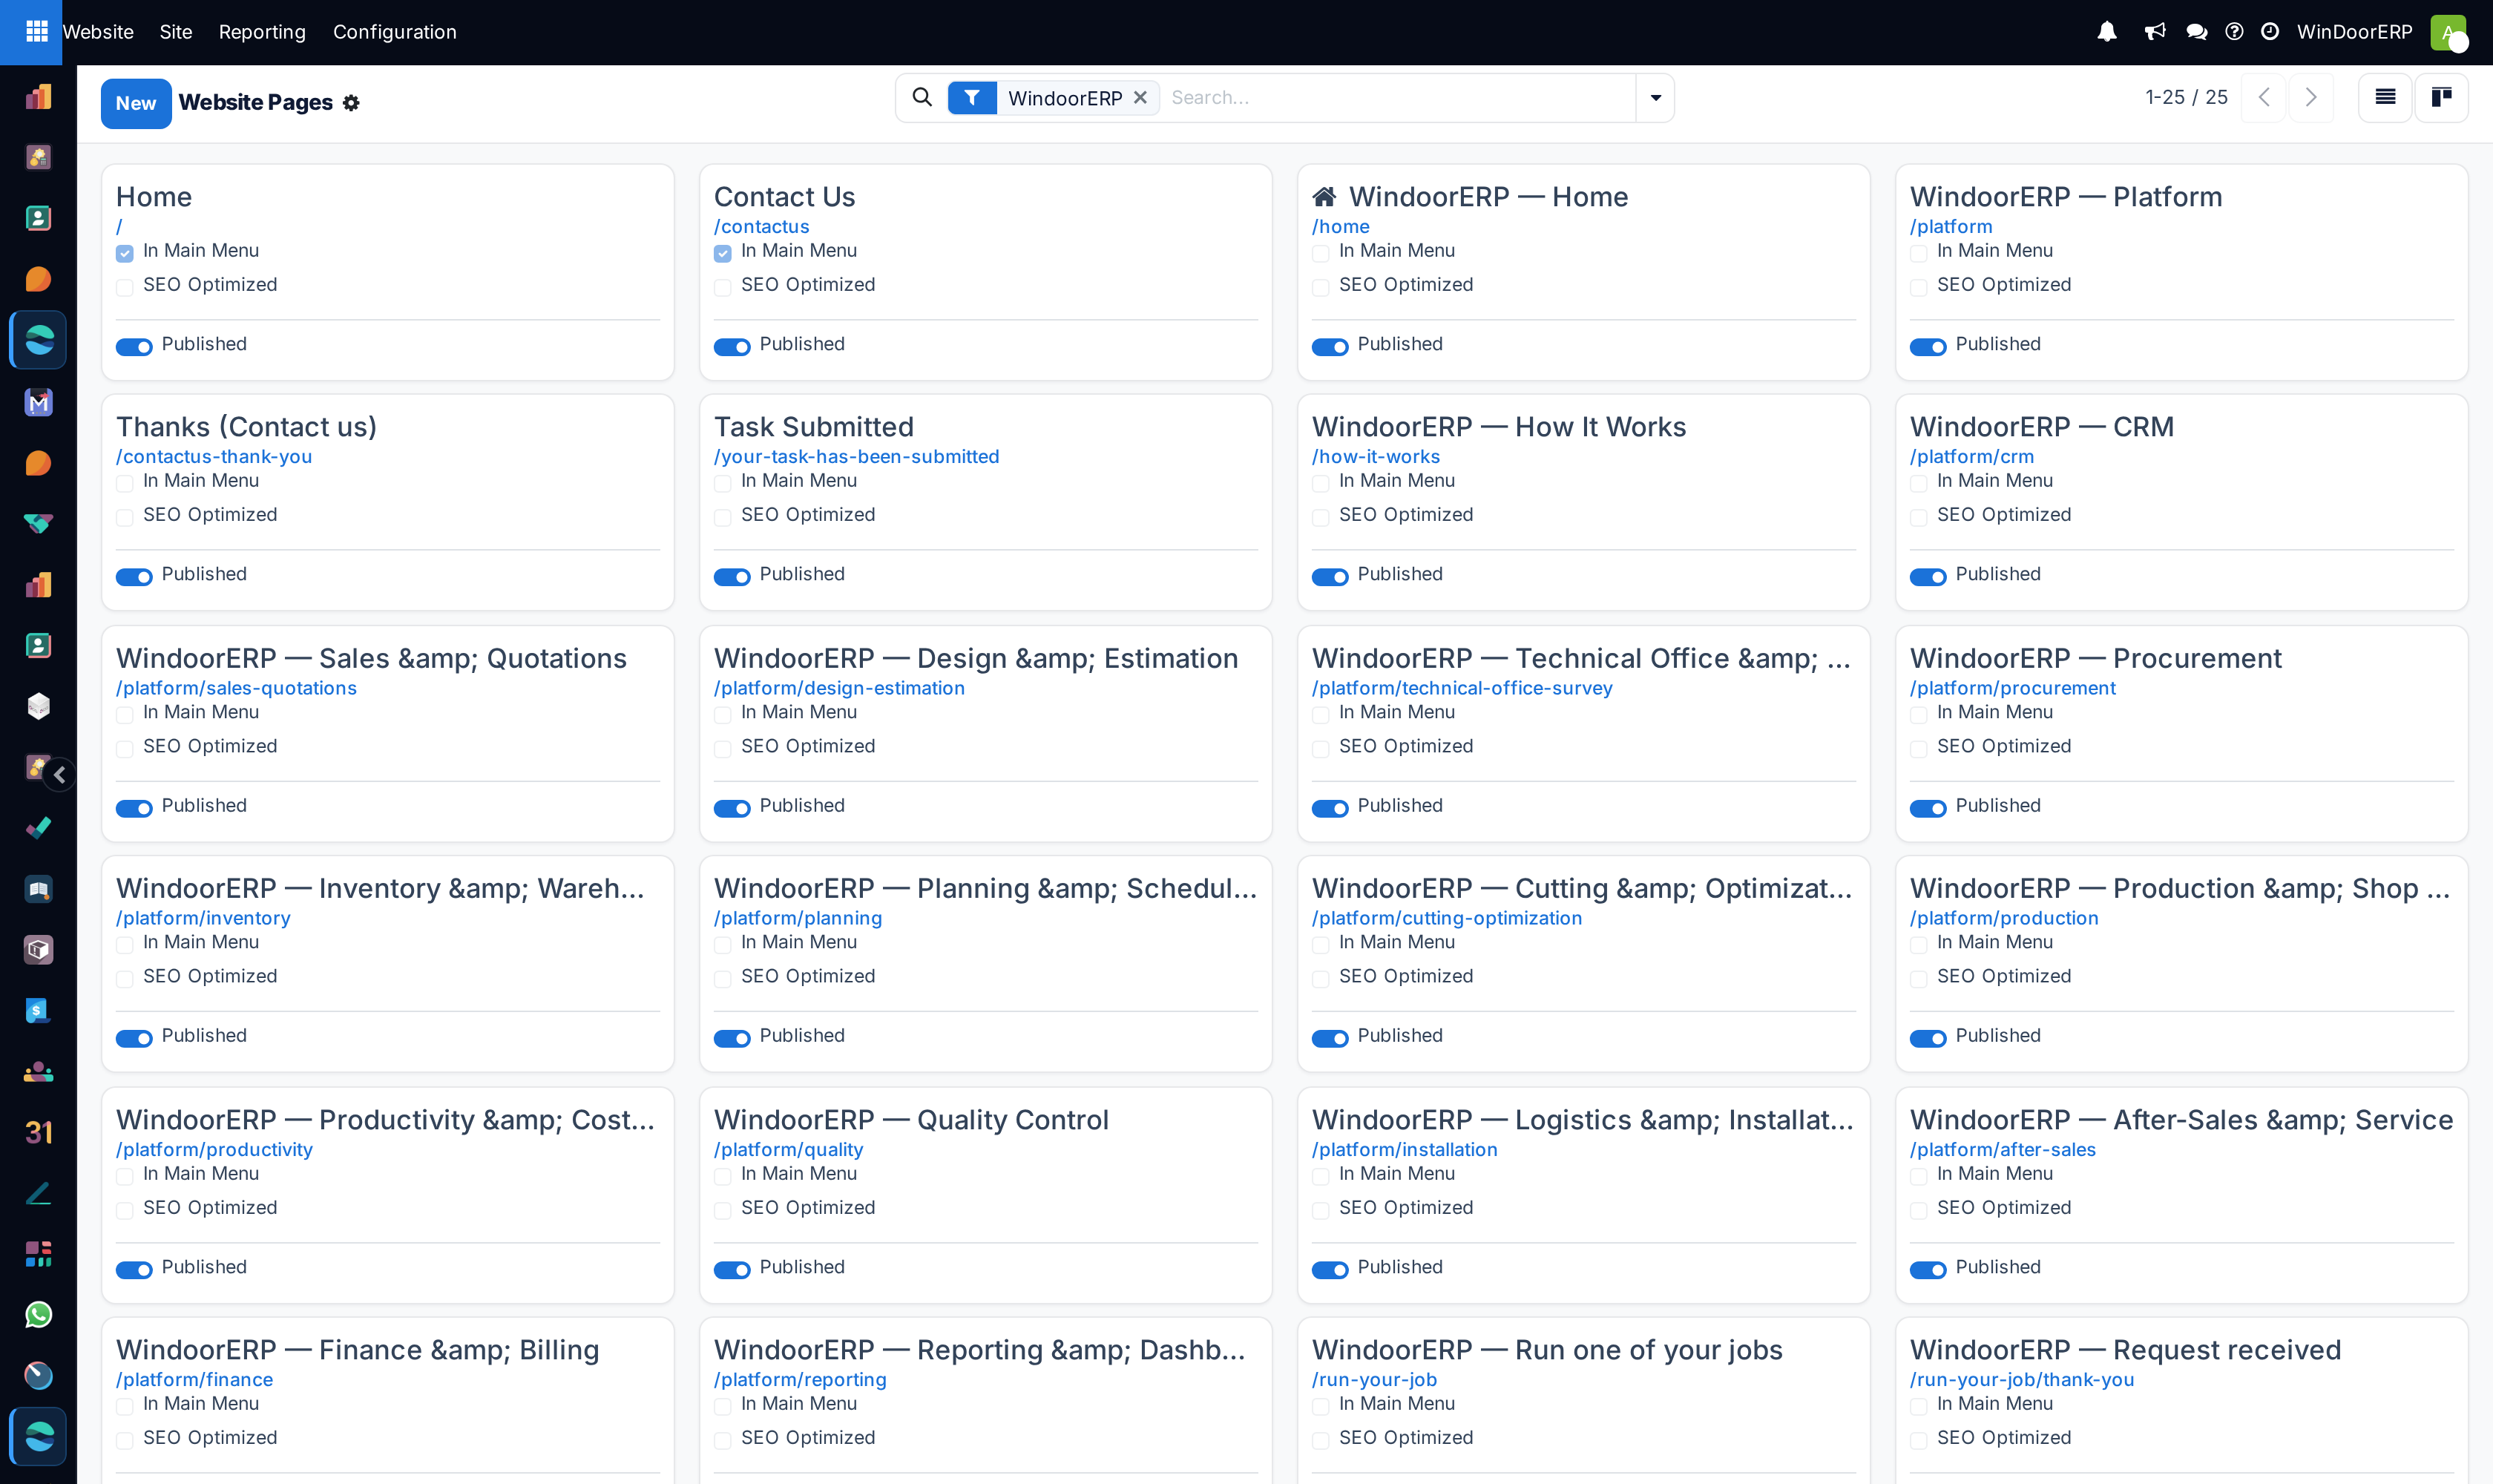Open the purple M marketing app in sidebar
This screenshot has height=1484, width=2493.
click(38, 402)
